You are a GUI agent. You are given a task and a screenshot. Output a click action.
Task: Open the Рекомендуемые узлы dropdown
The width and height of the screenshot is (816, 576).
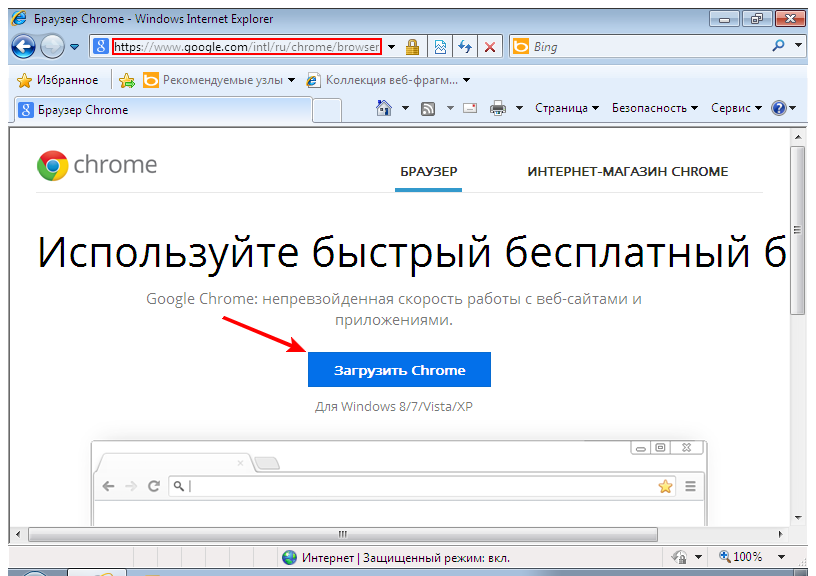219,80
